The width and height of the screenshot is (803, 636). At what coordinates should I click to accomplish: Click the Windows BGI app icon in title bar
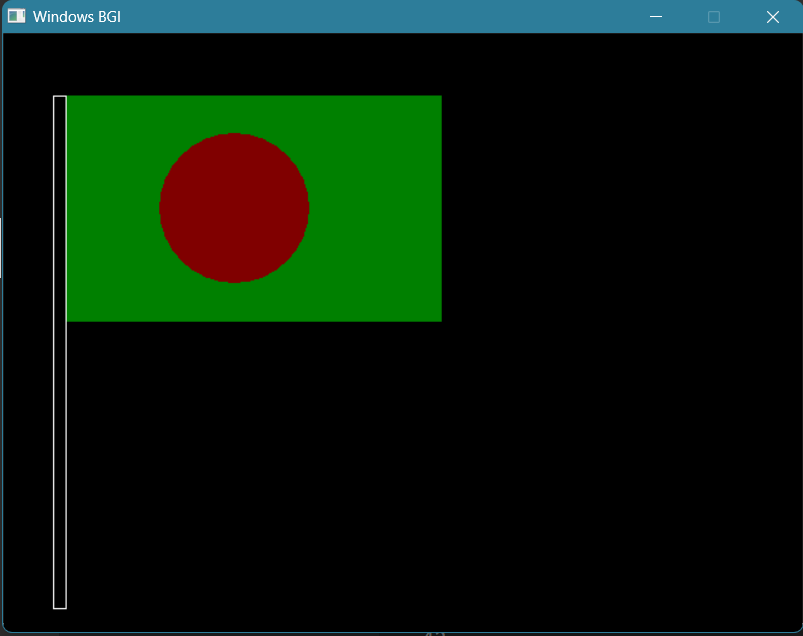pos(16,16)
